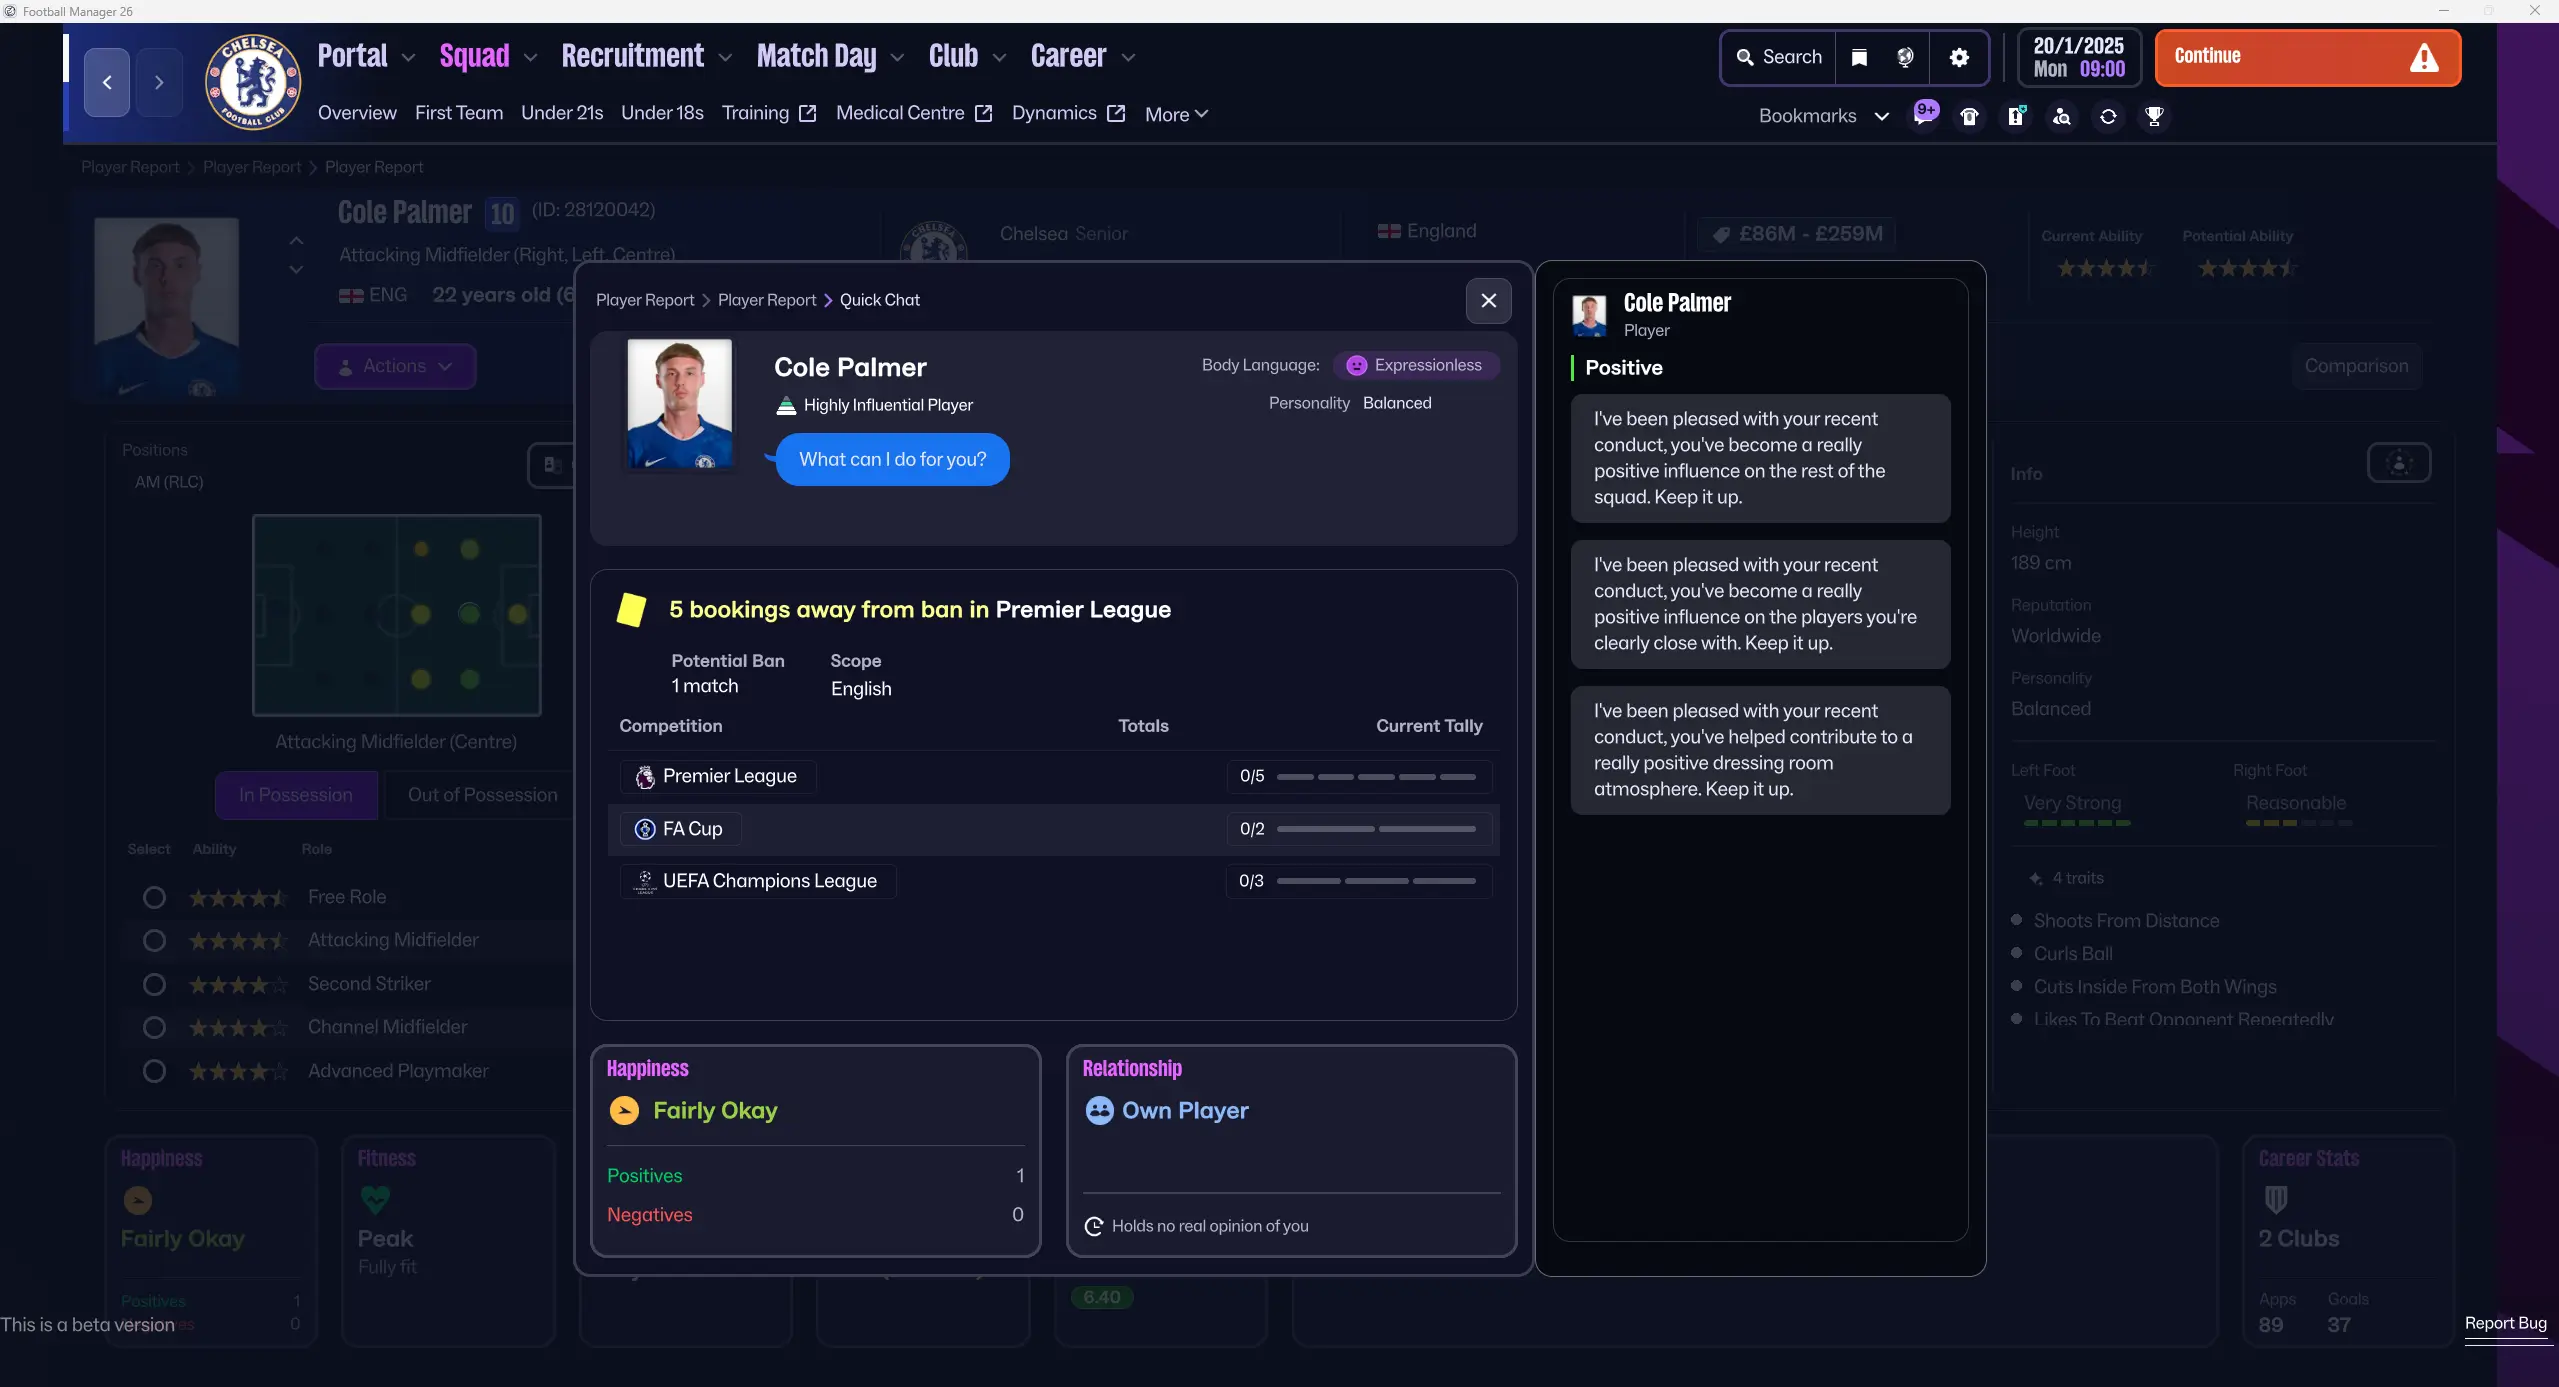Open the world globe icon
The image size is (2559, 1387).
click(1905, 57)
